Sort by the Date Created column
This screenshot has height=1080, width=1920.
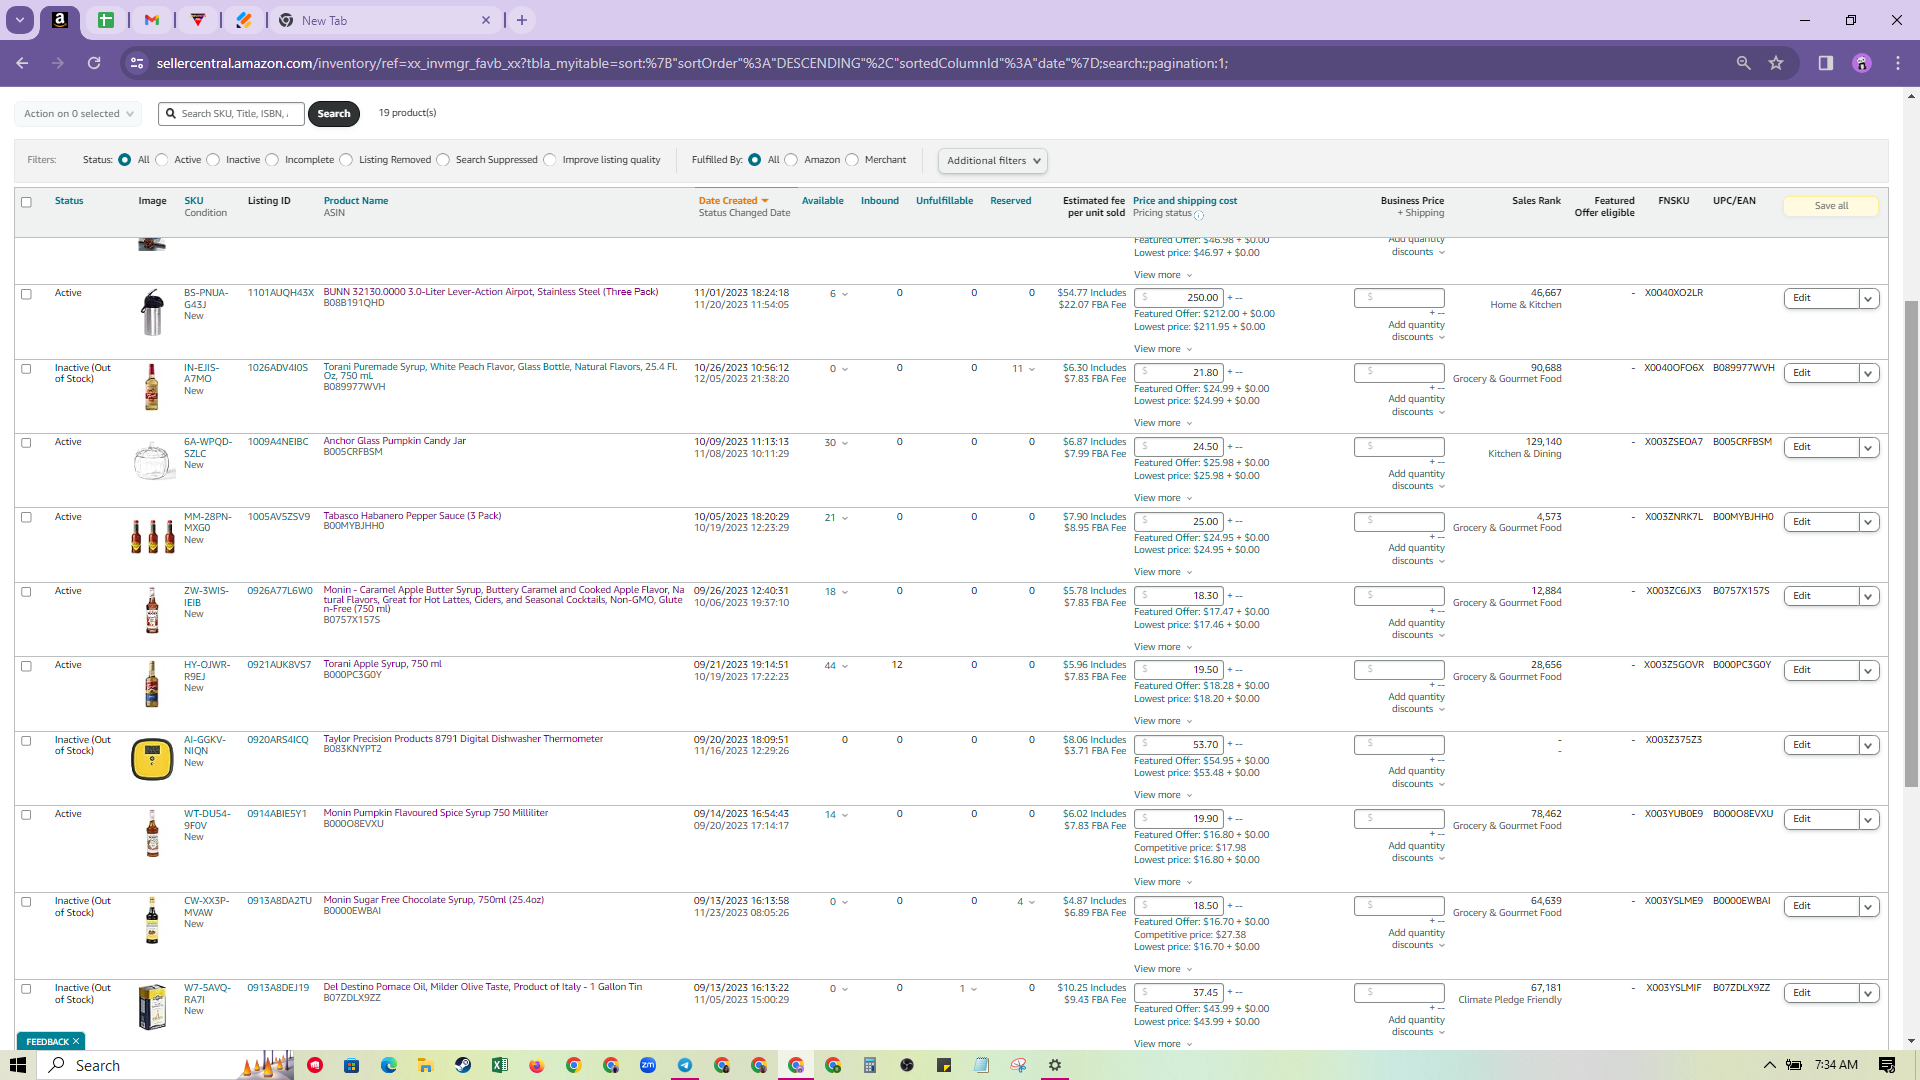(733, 201)
